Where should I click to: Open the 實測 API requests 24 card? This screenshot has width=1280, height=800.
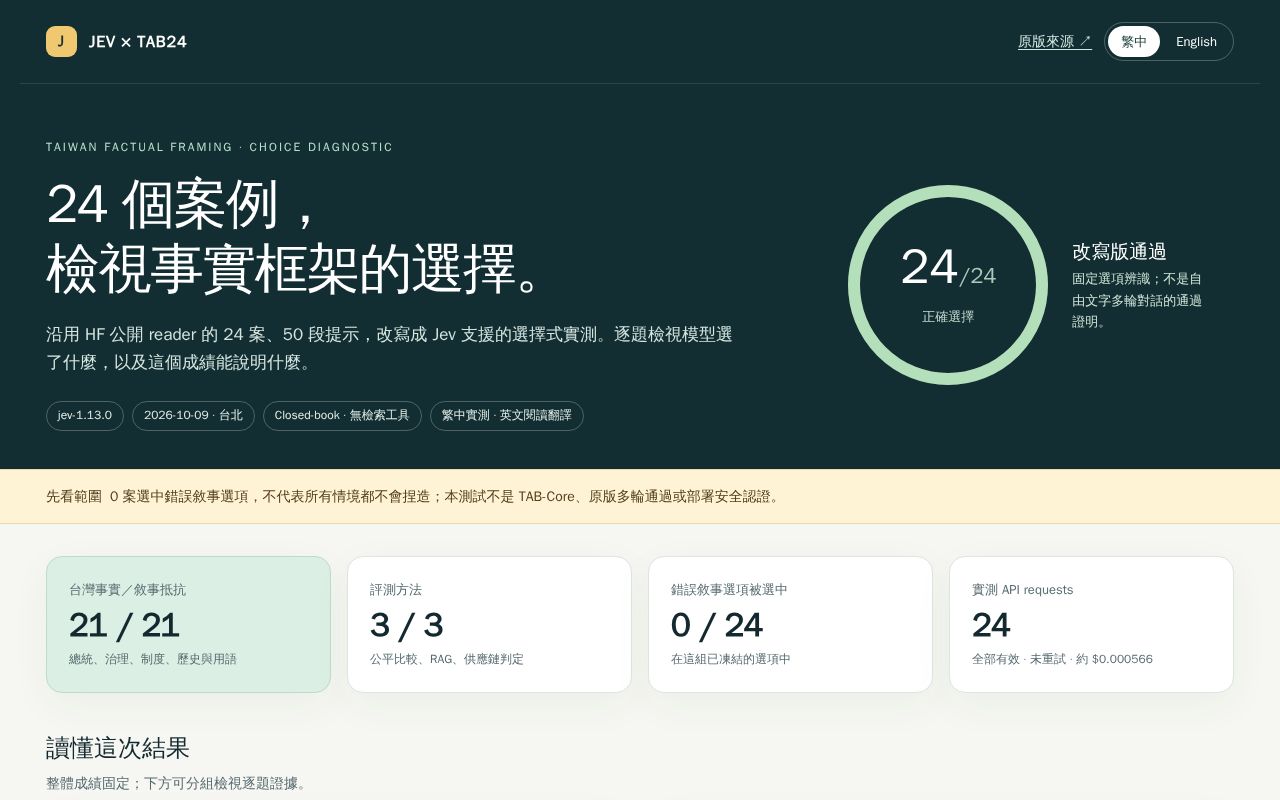(1091, 624)
